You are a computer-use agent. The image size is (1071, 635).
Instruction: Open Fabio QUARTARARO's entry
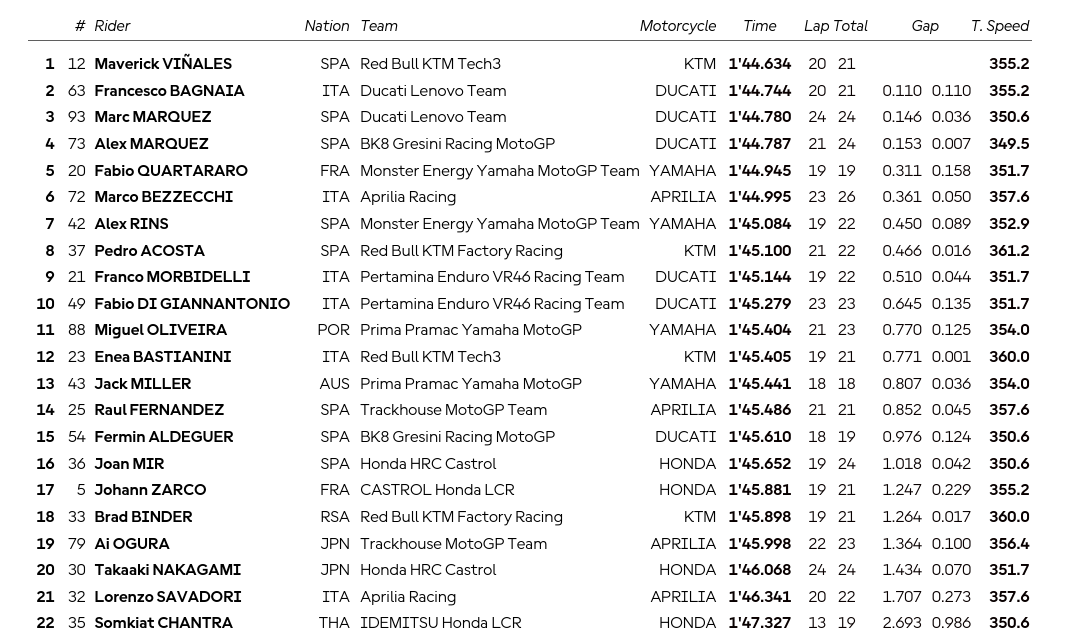(x=171, y=170)
